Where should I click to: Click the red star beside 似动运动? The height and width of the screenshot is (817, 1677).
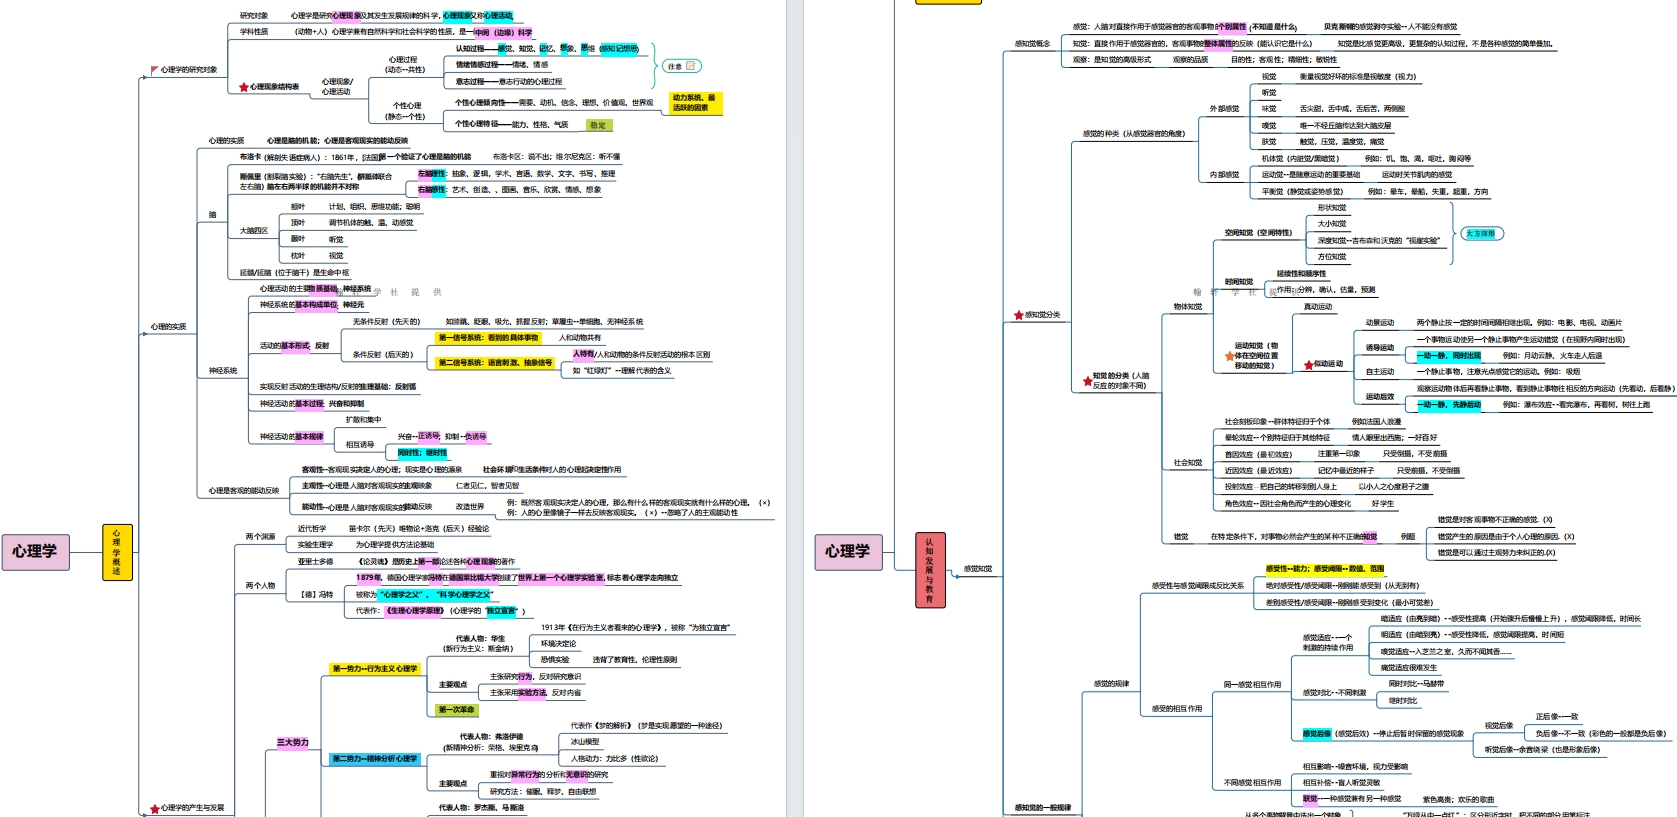(1308, 365)
